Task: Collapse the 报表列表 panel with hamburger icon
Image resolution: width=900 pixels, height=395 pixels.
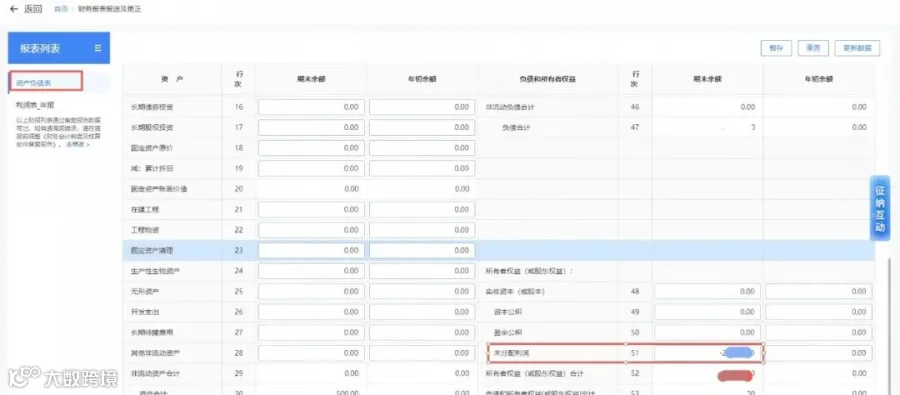Action: (98, 48)
